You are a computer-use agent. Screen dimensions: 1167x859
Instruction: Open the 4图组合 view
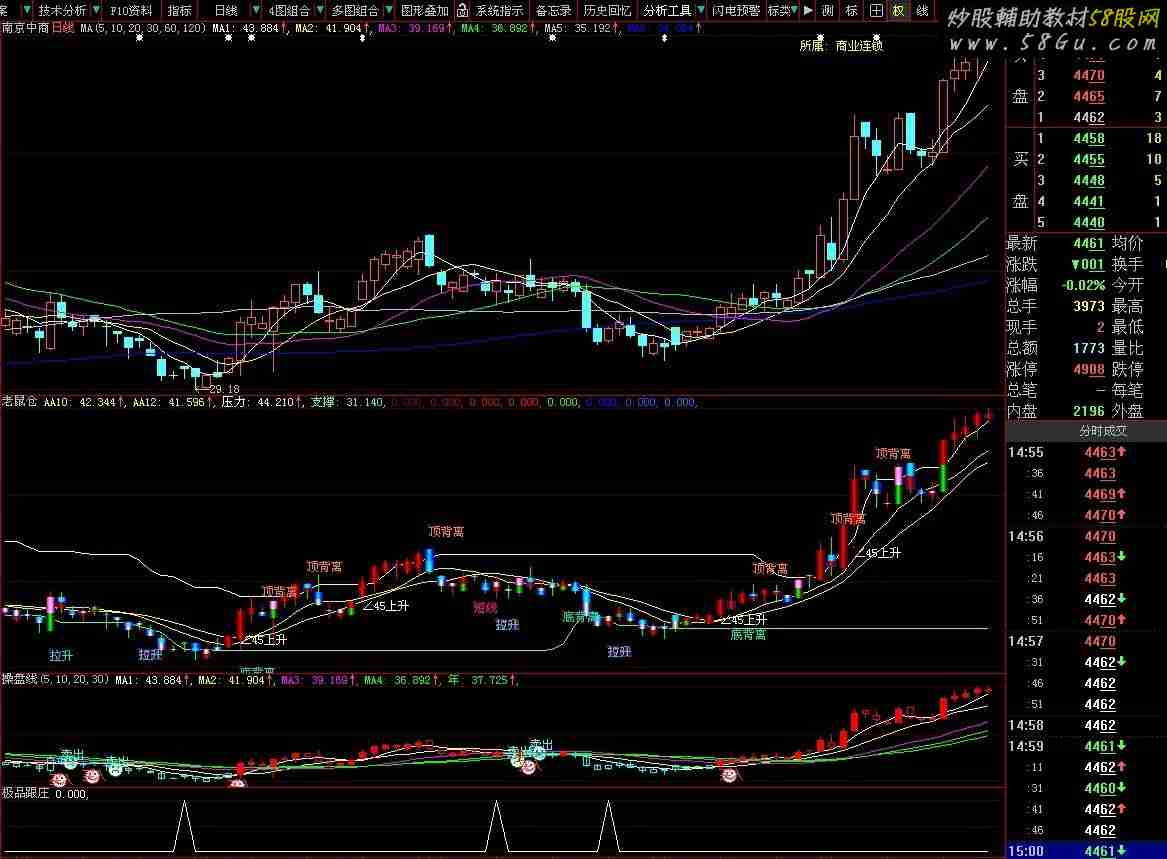pyautogui.click(x=289, y=10)
